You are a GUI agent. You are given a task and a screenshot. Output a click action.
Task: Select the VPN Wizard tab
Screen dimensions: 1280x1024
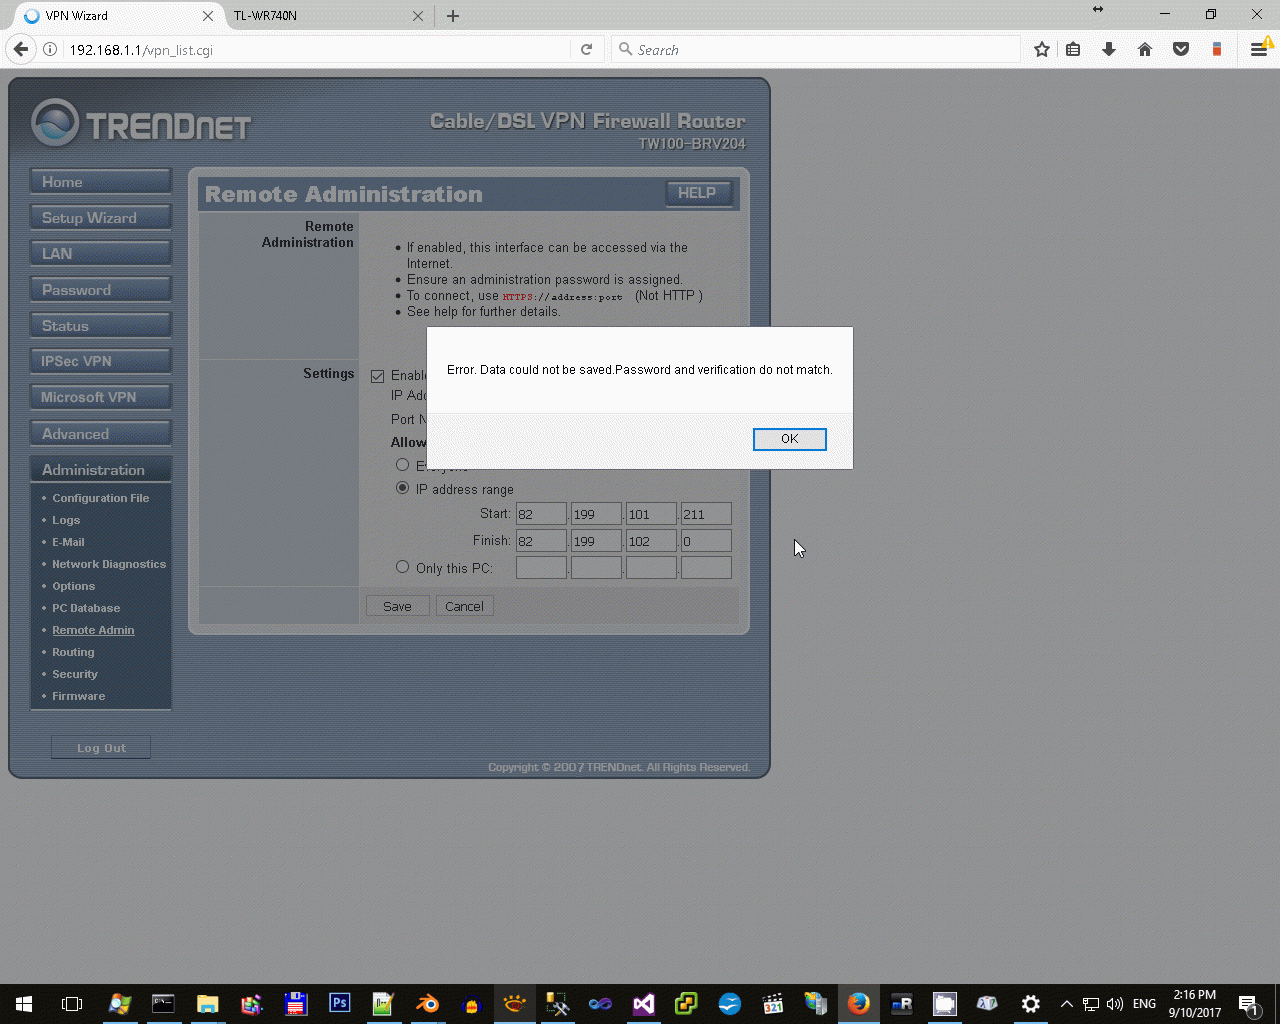[111, 16]
